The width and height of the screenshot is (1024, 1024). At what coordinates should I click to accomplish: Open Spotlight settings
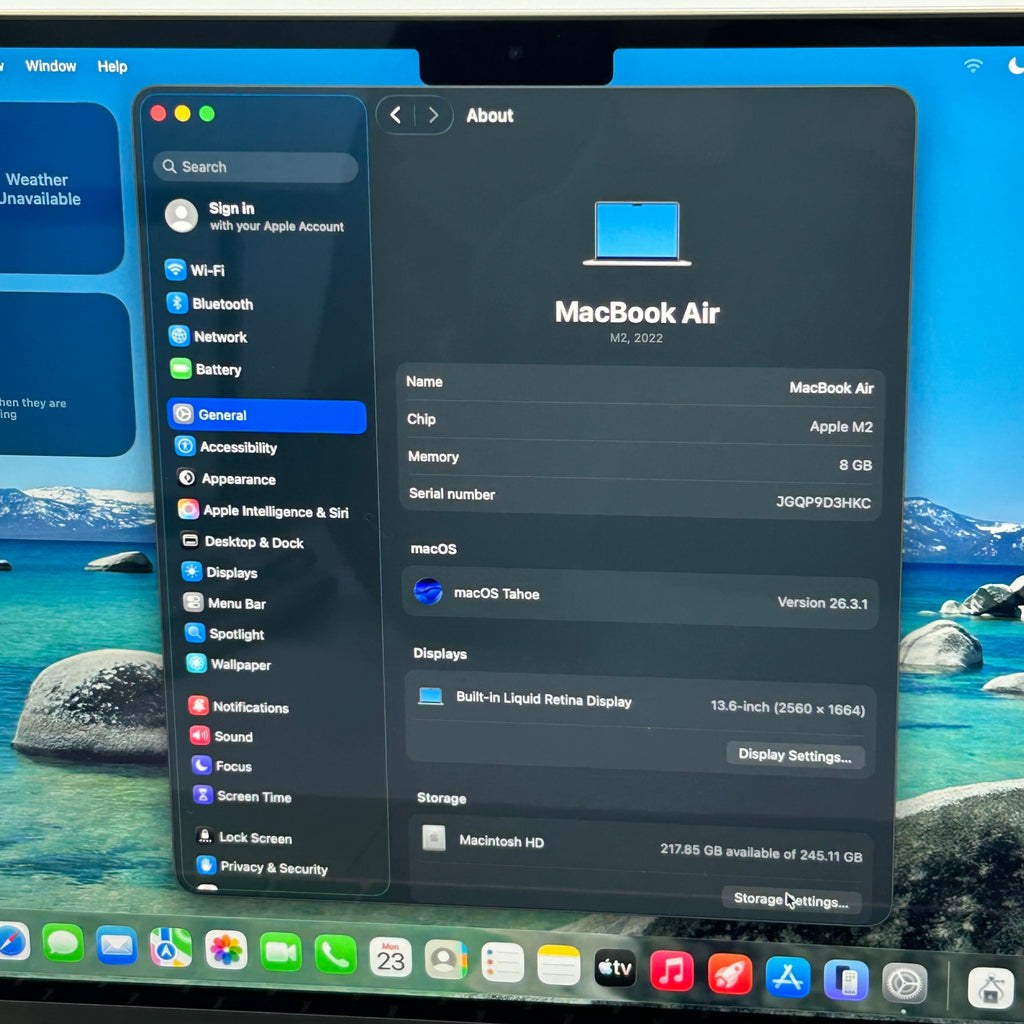225,633
